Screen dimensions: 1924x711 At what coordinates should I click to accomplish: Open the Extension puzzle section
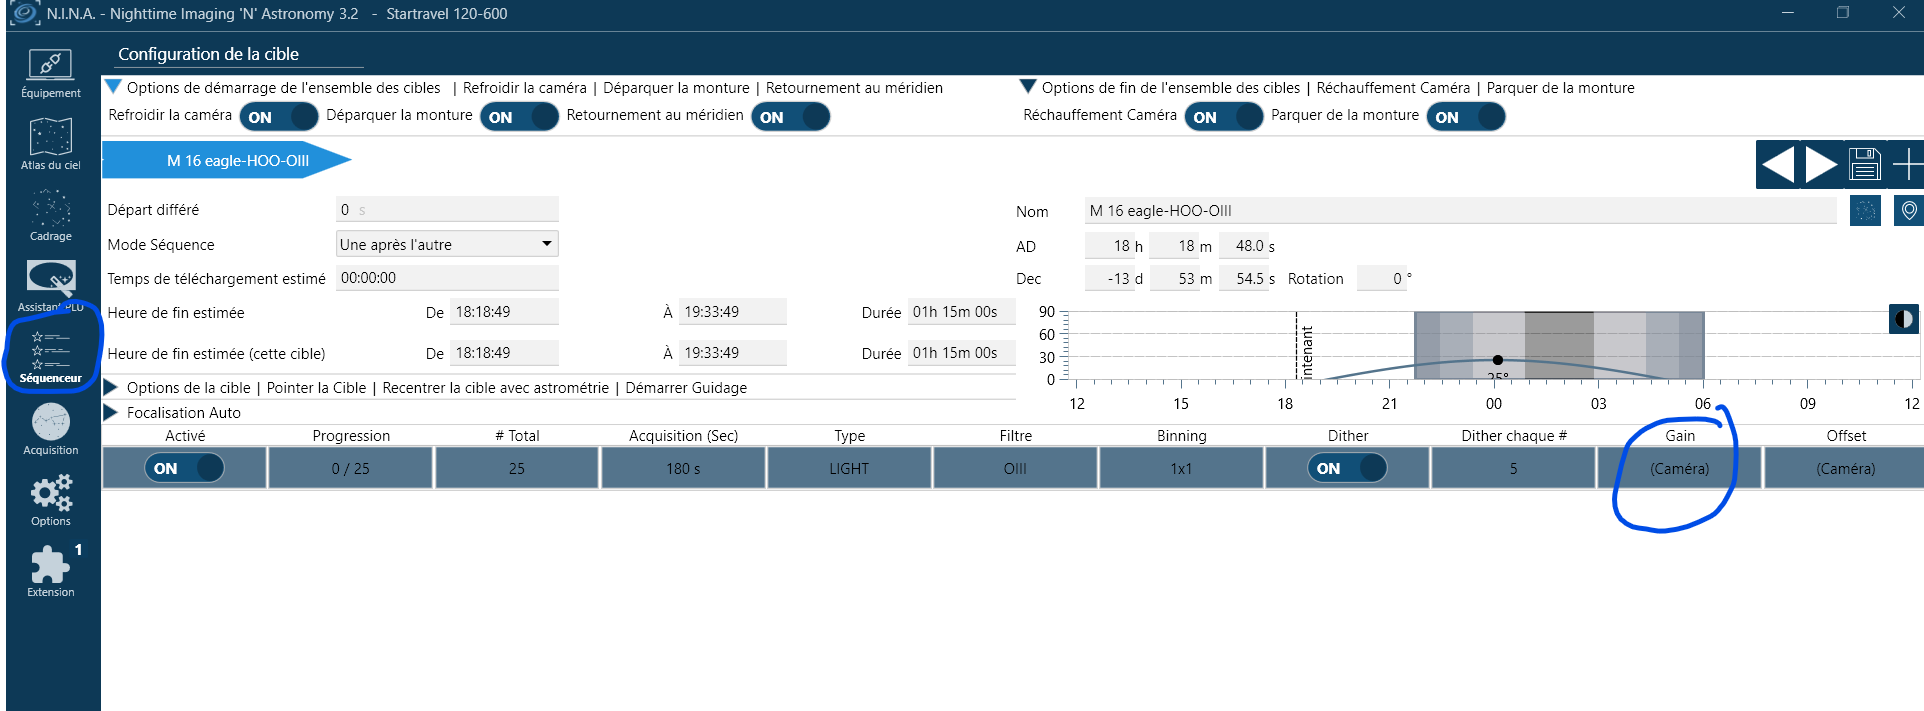tap(51, 572)
